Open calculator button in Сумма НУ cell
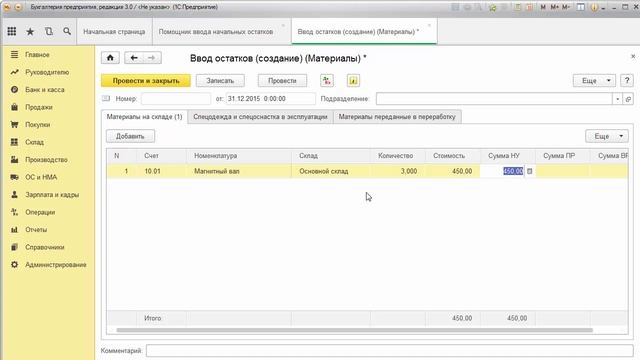 pos(530,171)
